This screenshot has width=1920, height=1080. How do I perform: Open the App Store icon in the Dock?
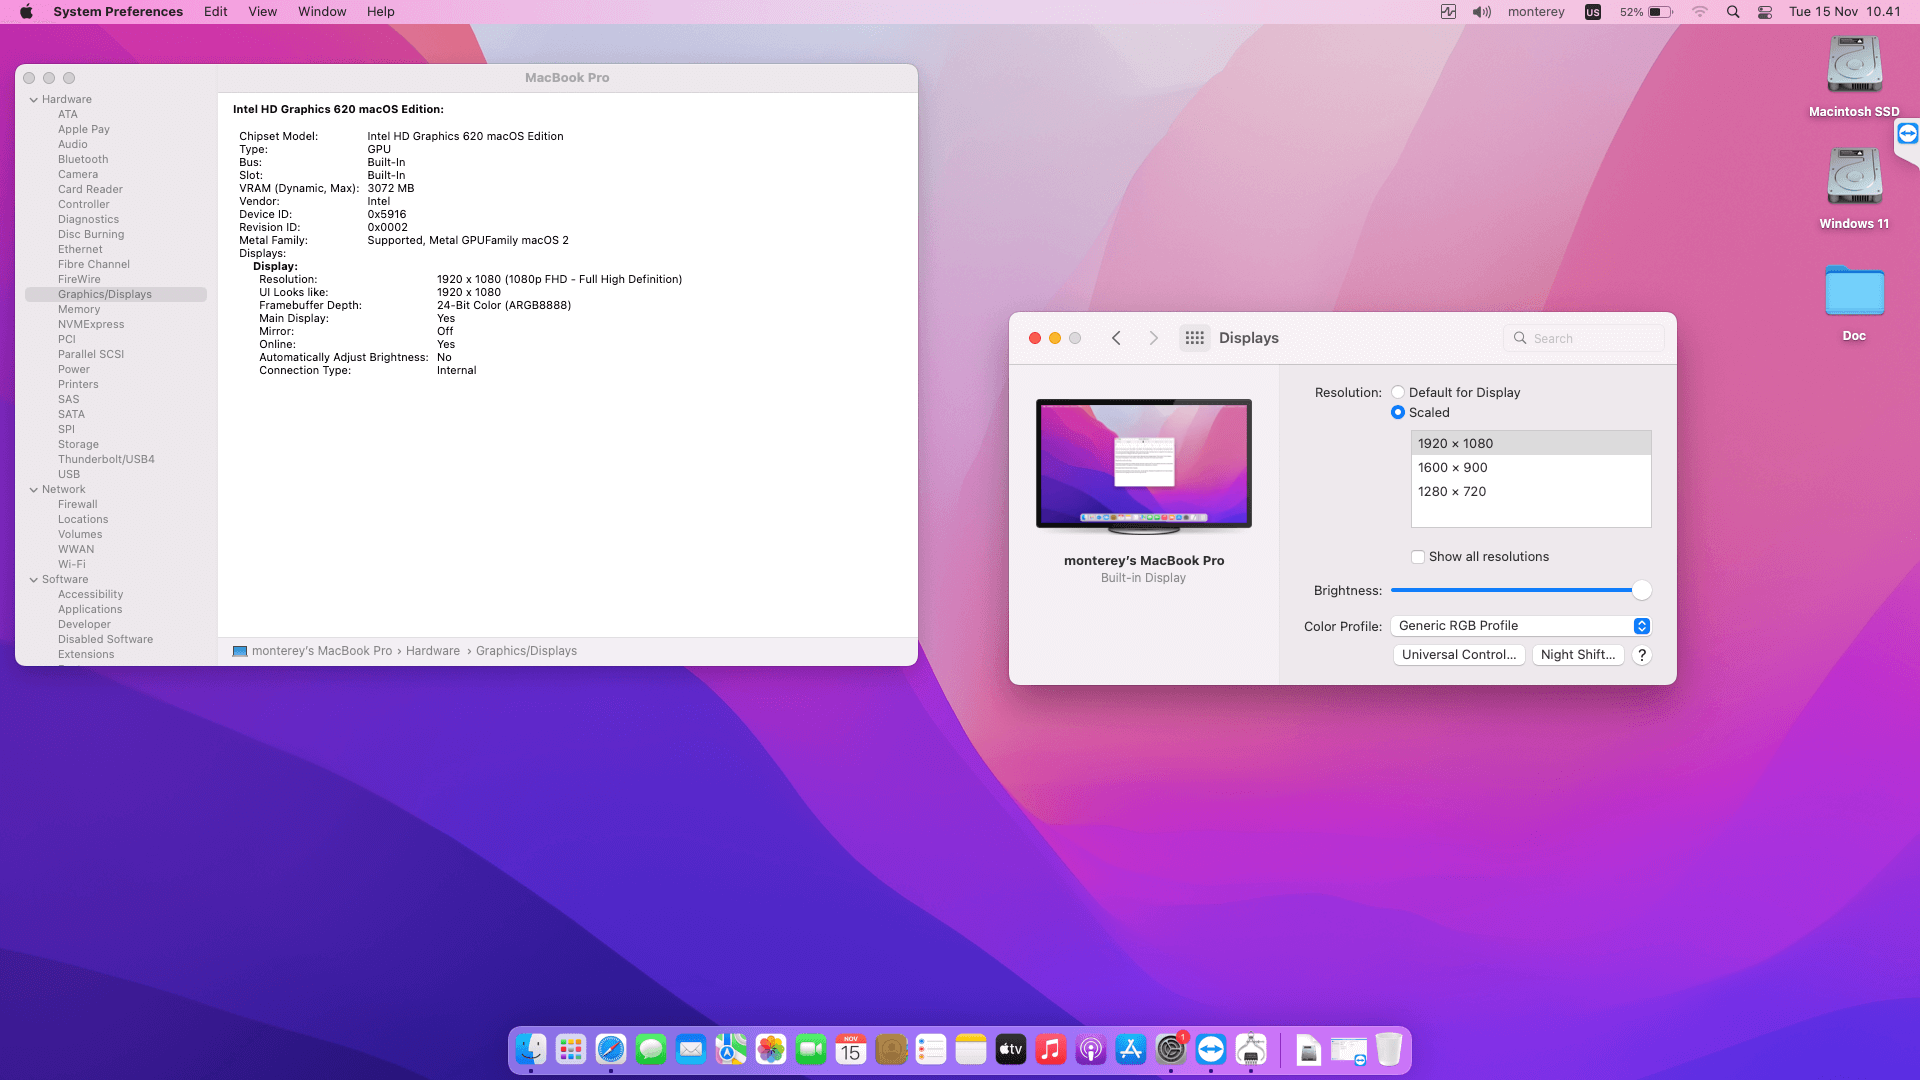pos(1131,1049)
